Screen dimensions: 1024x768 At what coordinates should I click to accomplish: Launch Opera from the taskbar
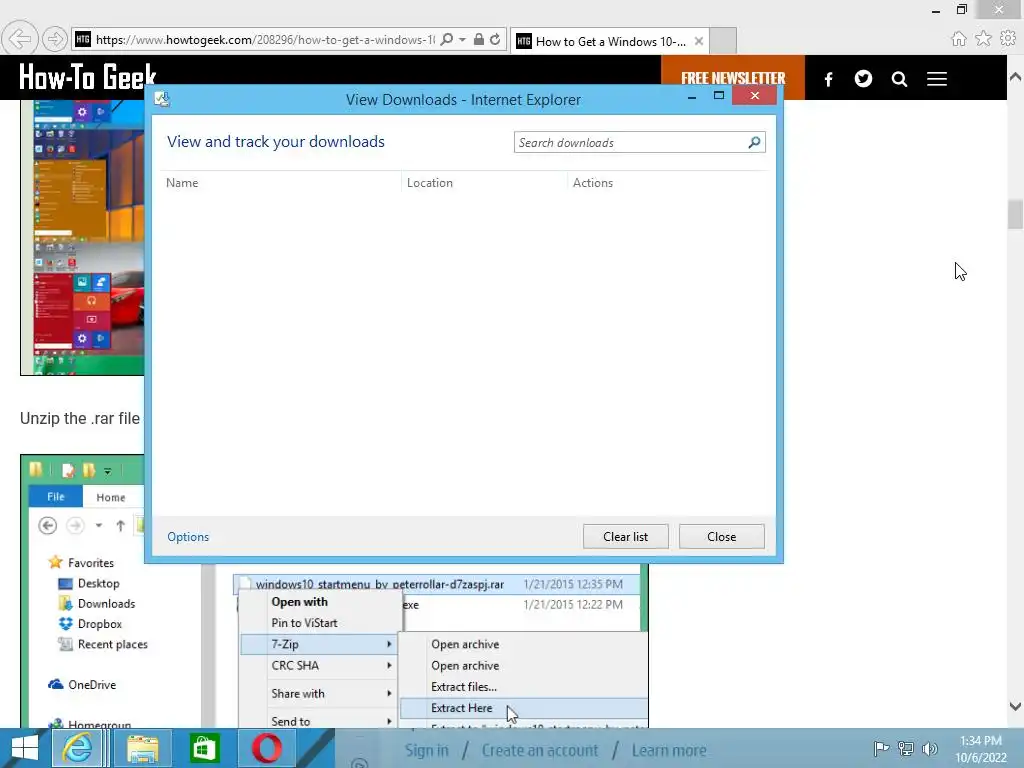coord(266,748)
